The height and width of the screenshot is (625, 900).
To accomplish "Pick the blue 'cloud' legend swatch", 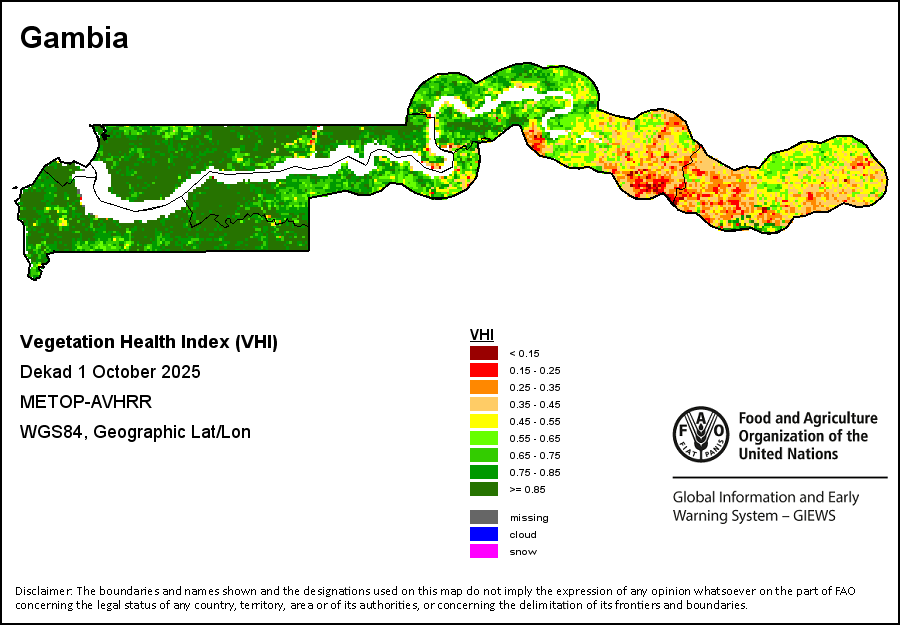I will tap(483, 534).
